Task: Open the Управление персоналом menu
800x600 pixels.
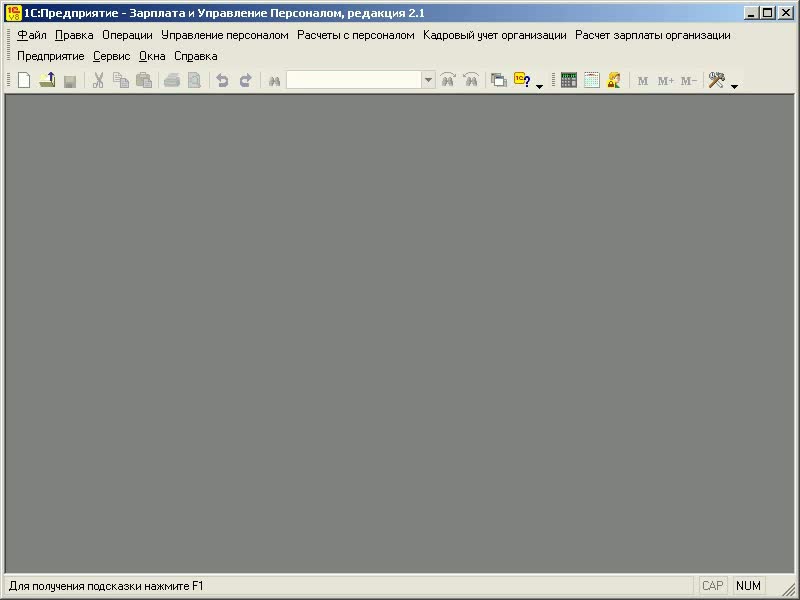Action: click(224, 35)
